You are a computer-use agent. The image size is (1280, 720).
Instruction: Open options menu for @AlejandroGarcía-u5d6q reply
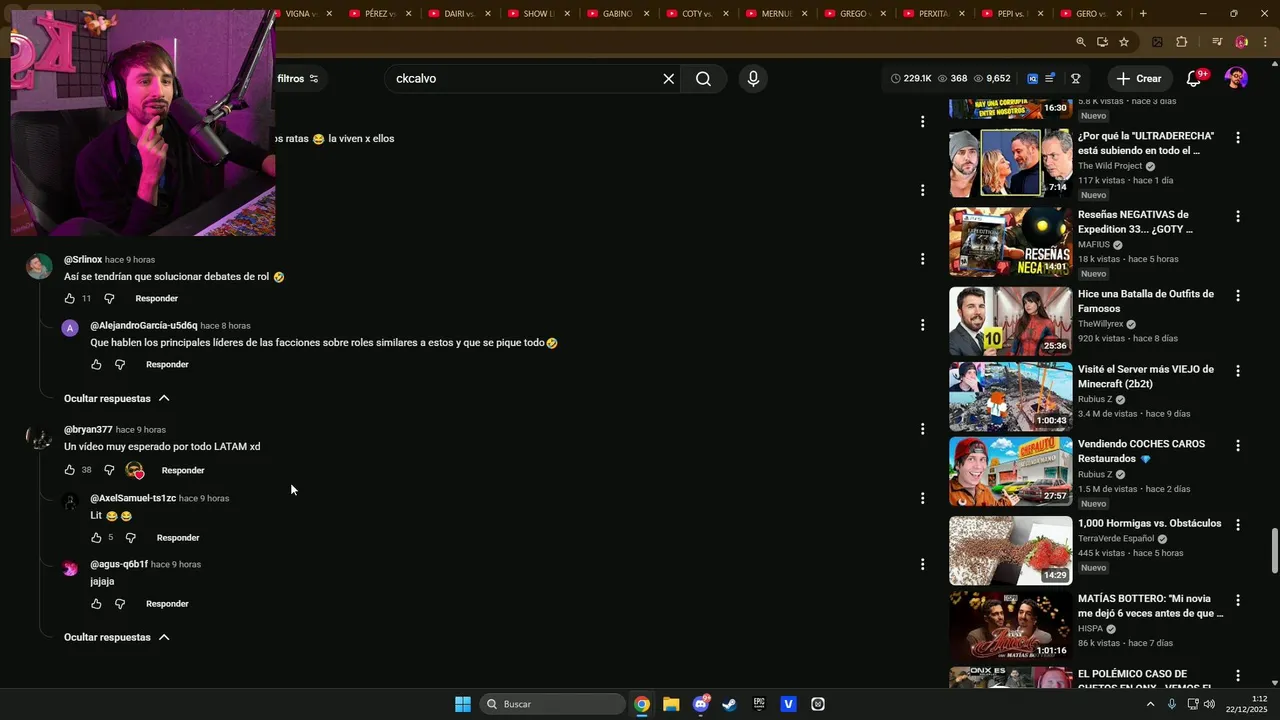(922, 325)
